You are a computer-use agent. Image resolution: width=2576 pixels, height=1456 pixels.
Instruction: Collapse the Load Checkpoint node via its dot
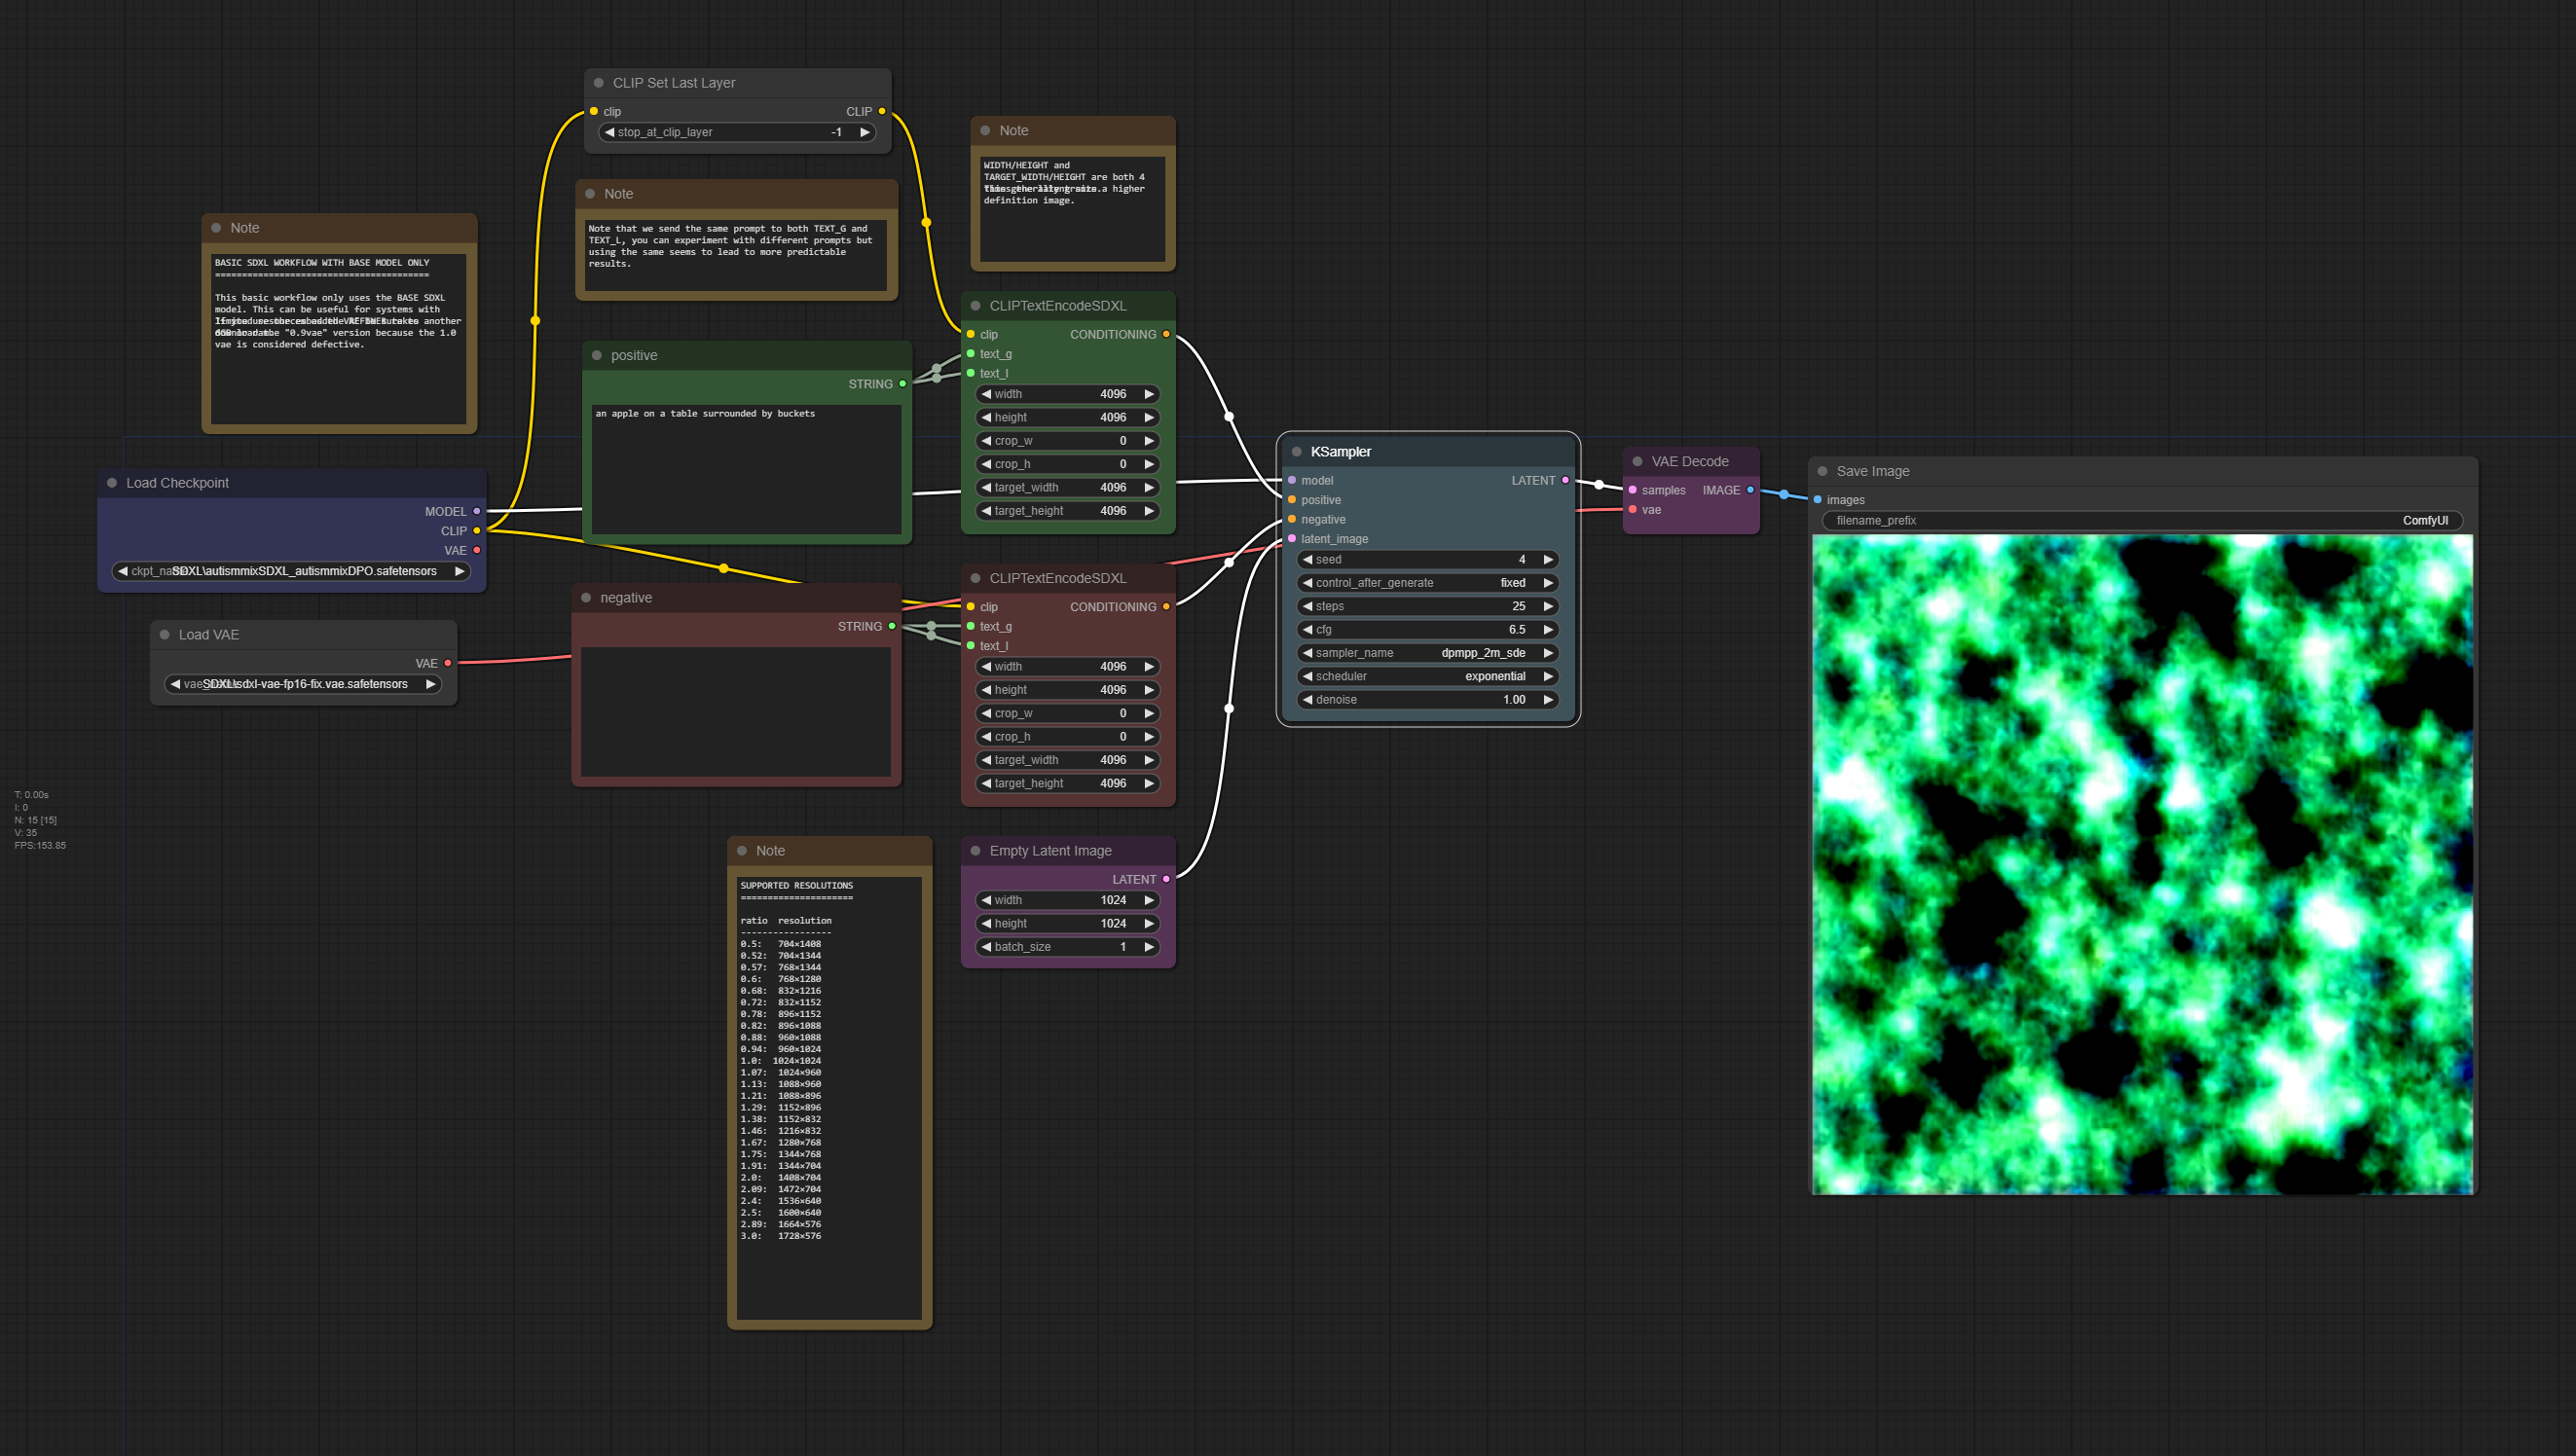(x=112, y=483)
